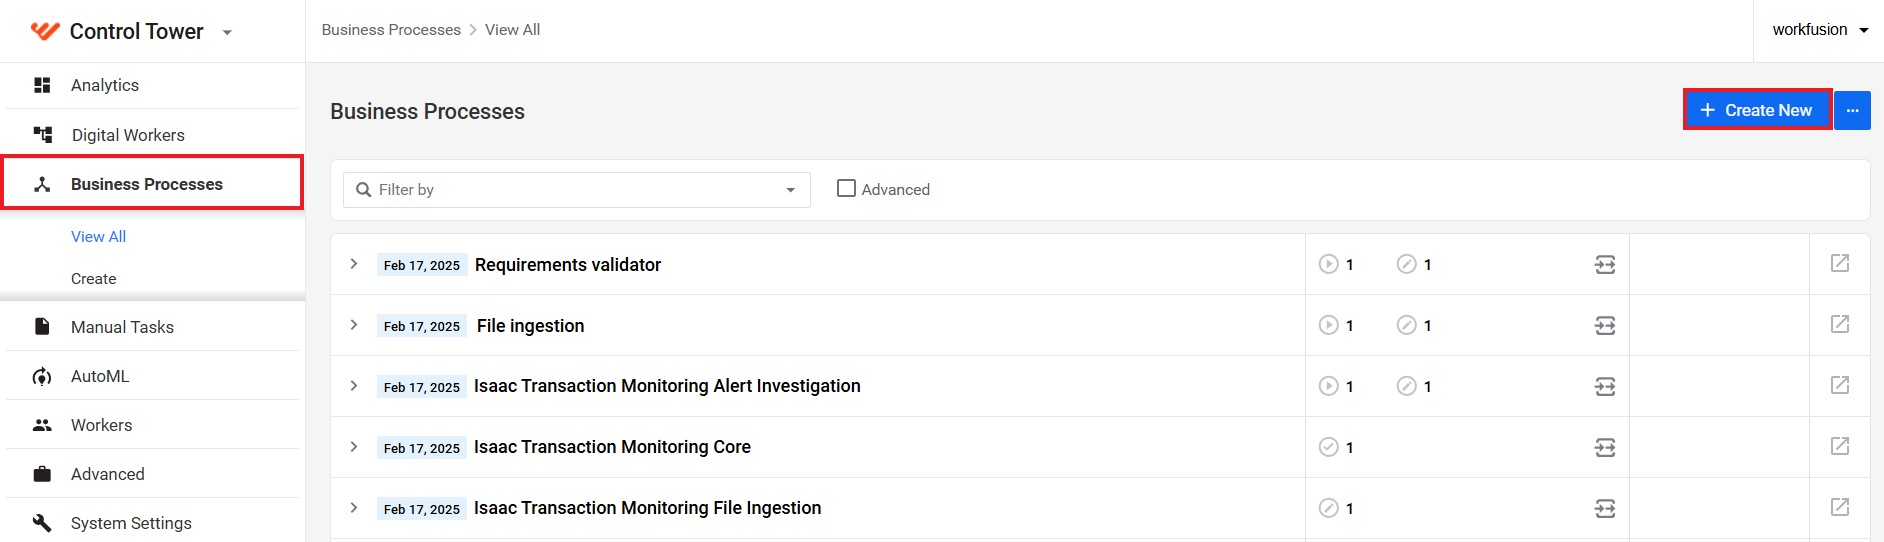Click Isaac Transaction Monitoring Alert Investigation name
Image resolution: width=1884 pixels, height=542 pixels.
(x=667, y=386)
